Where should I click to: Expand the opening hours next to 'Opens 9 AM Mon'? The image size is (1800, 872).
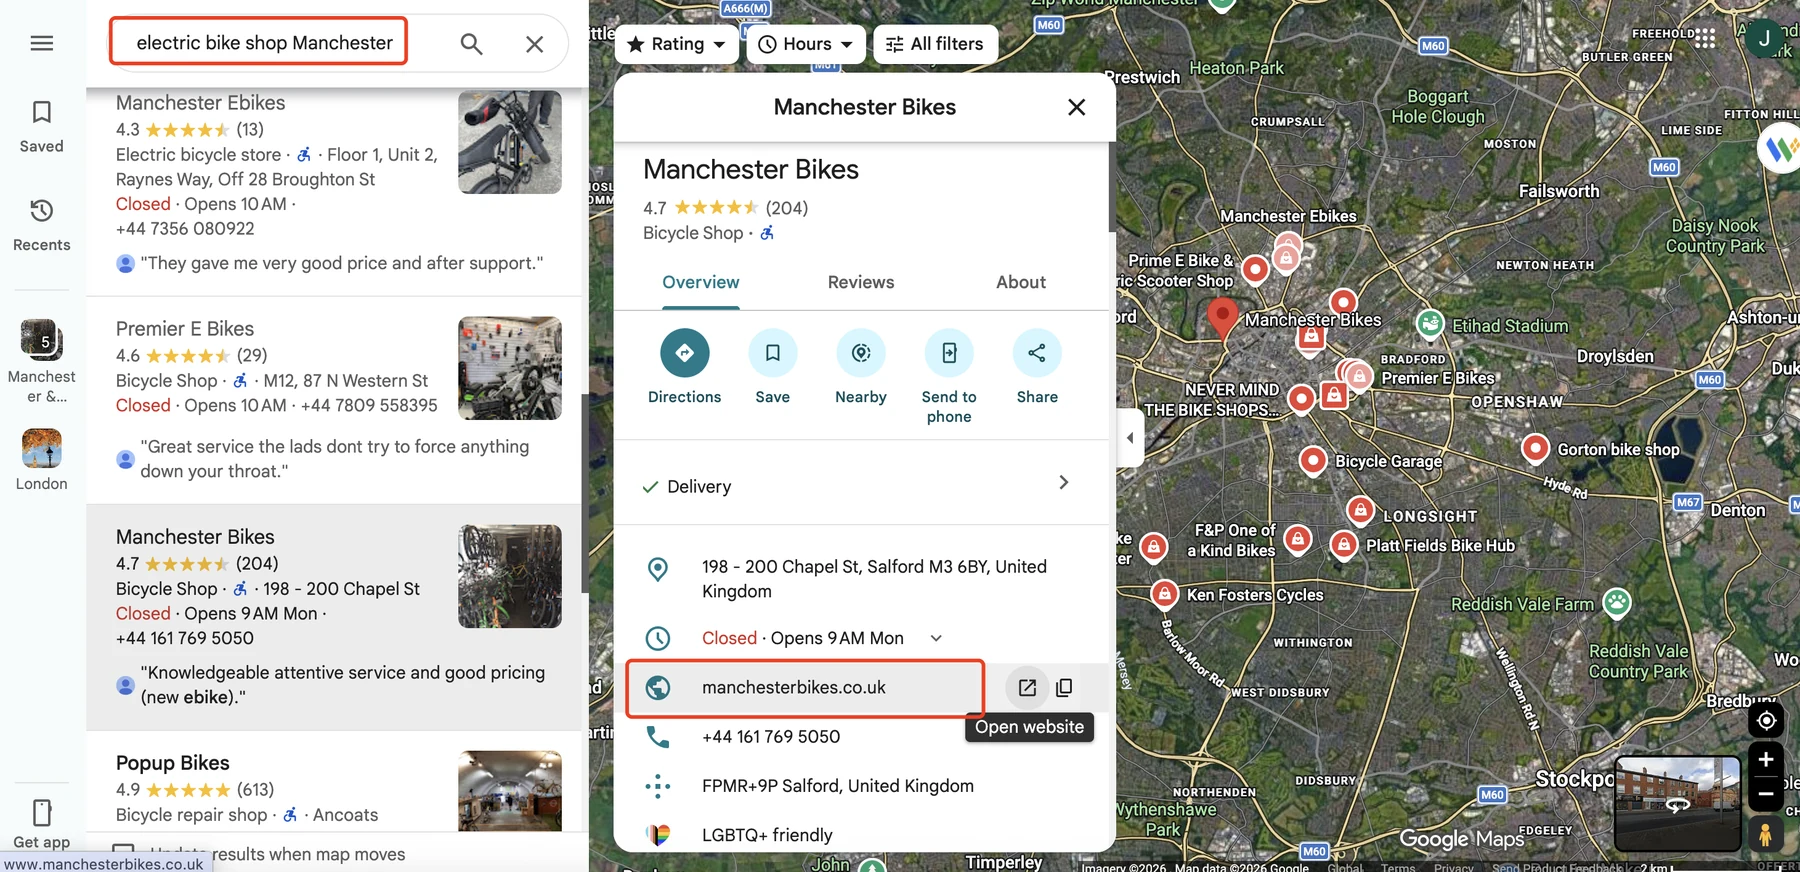tap(936, 638)
